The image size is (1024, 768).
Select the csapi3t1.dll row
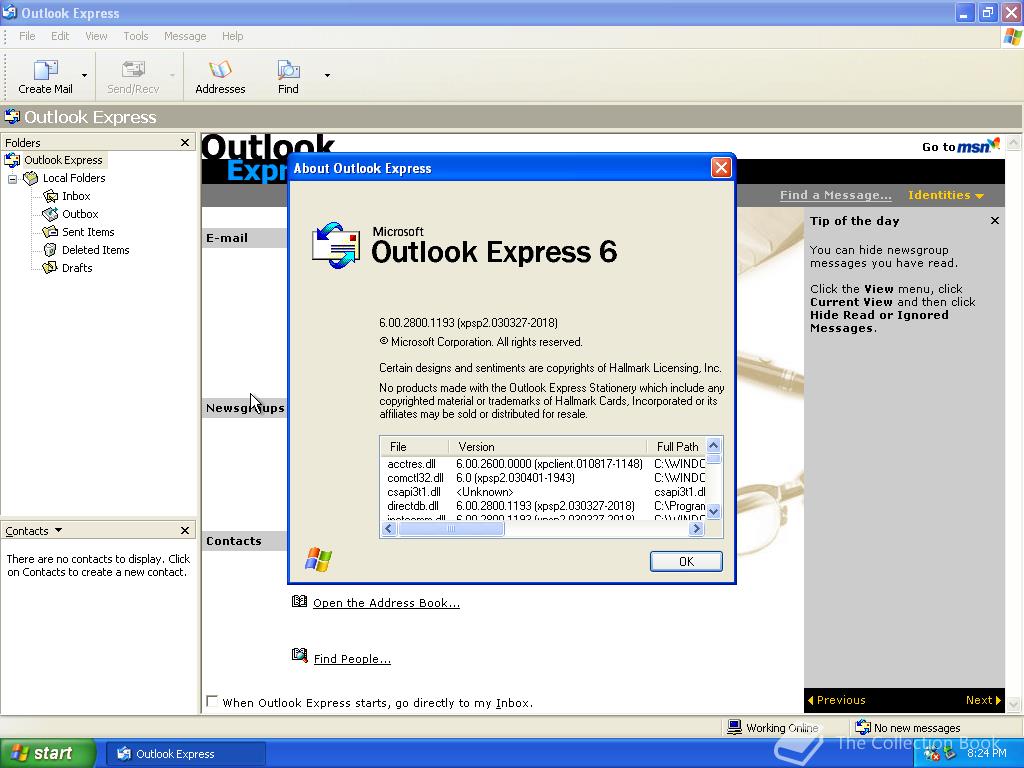[x=543, y=492]
